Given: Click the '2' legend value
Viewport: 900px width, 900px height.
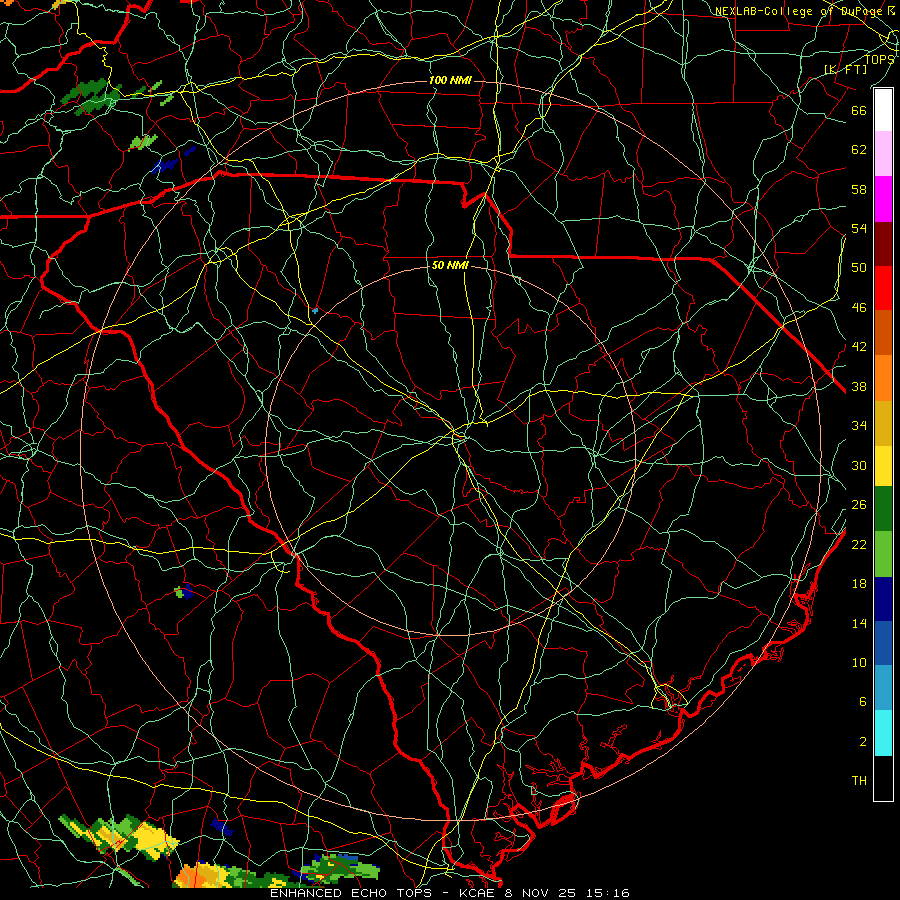Looking at the screenshot, I should tap(862, 742).
